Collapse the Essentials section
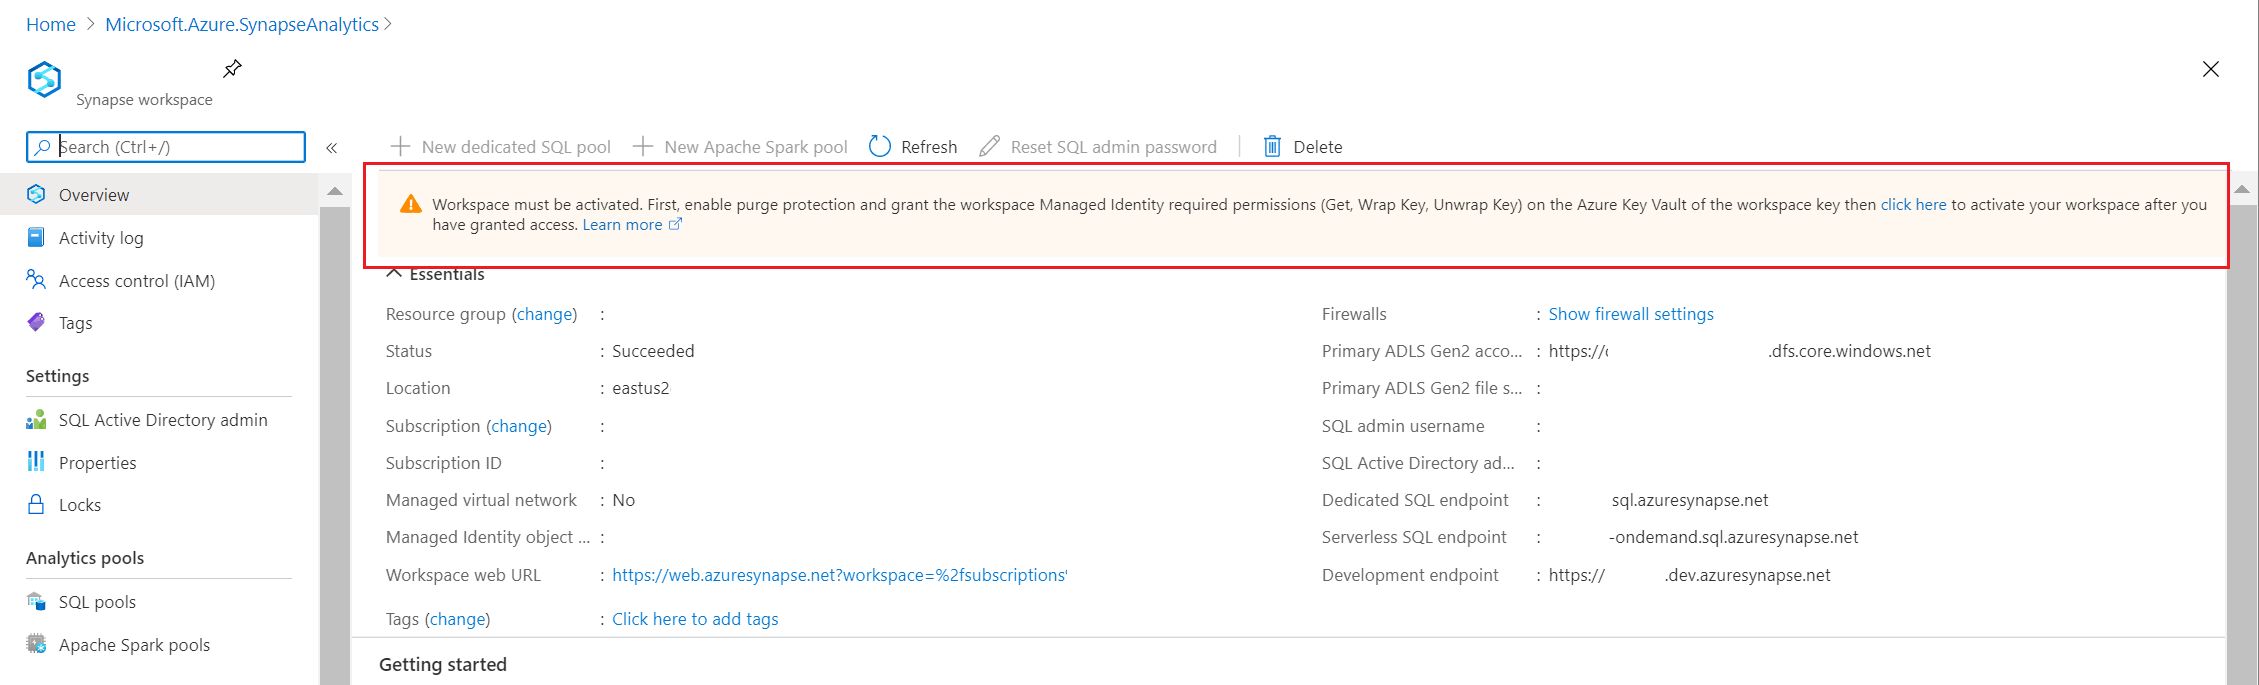 point(394,274)
